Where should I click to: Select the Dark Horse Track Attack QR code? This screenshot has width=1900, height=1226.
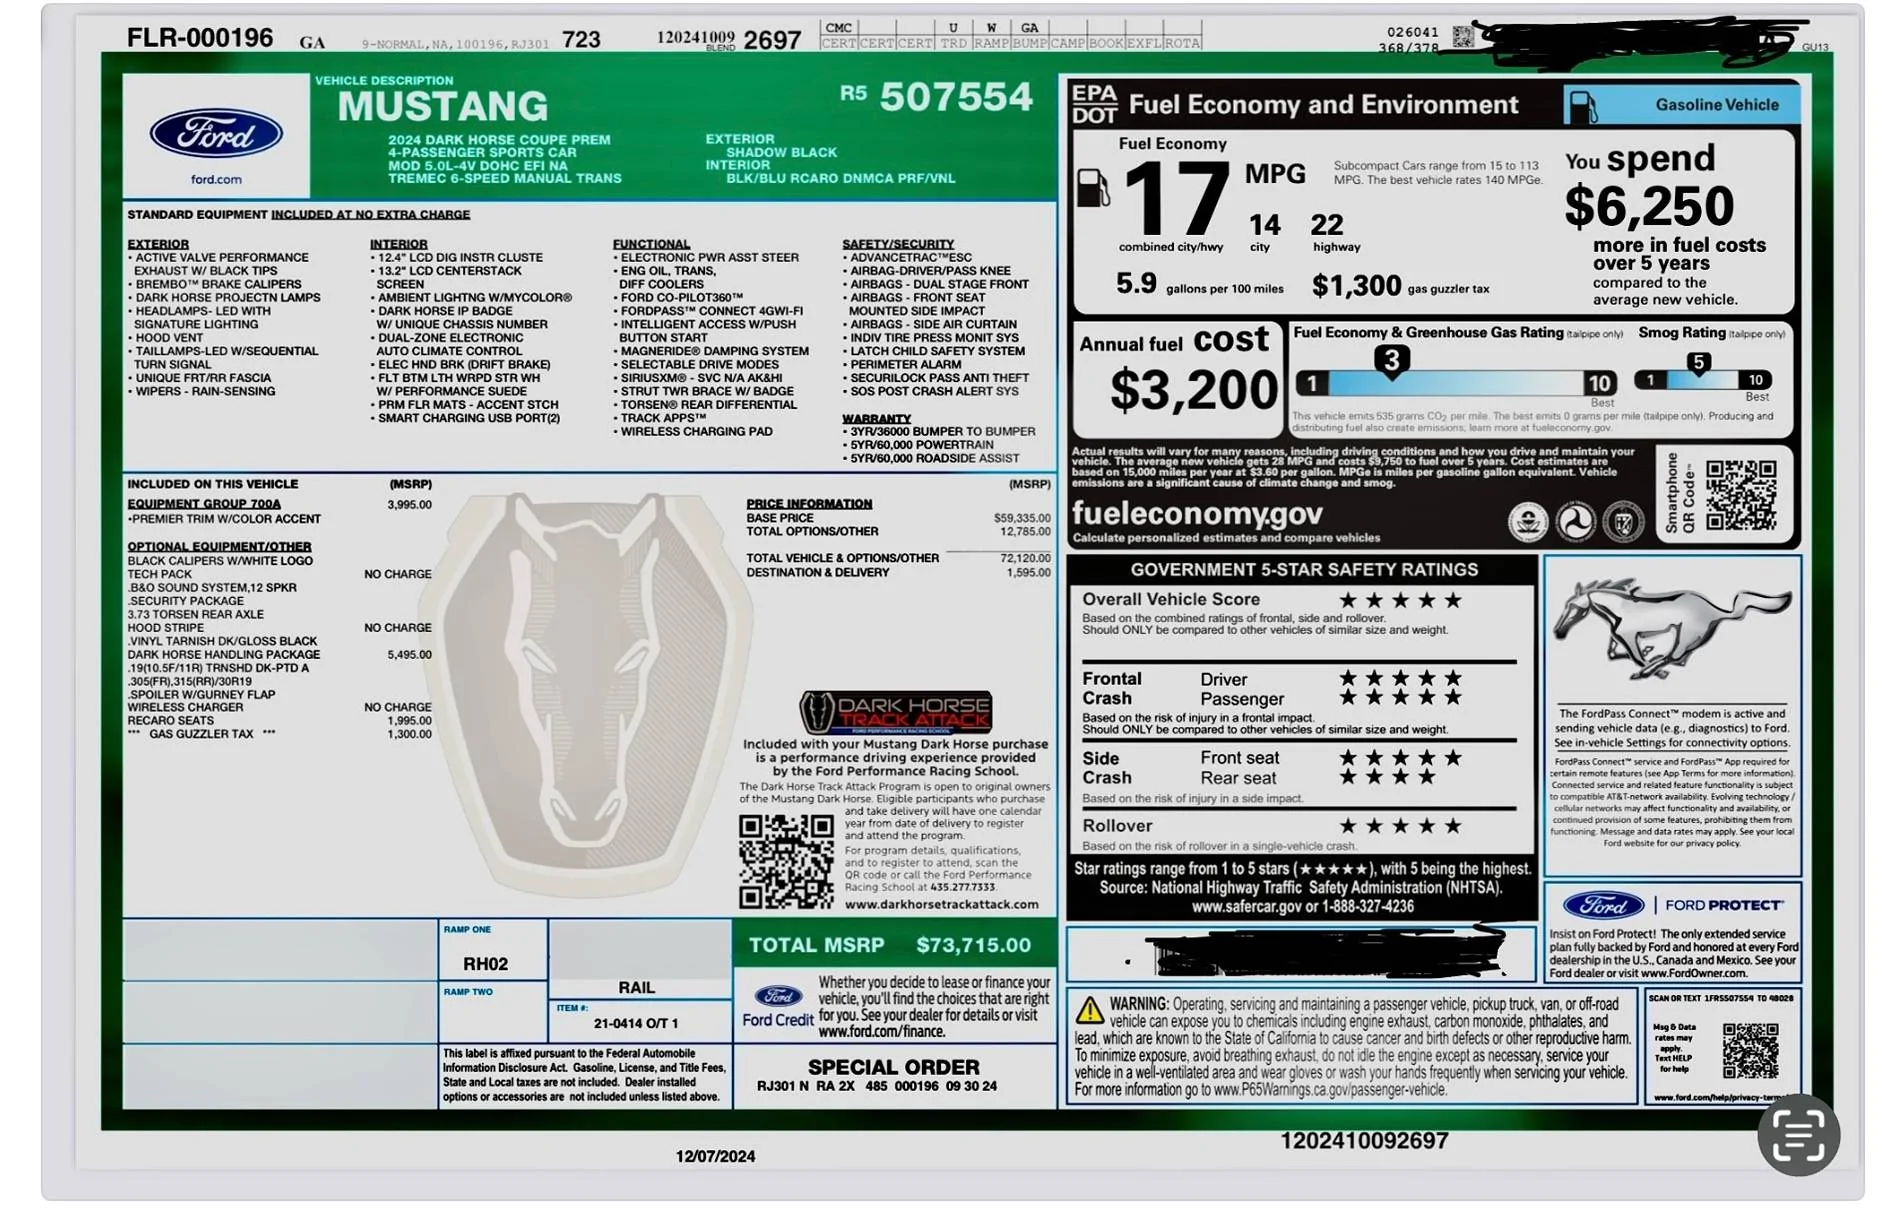(786, 861)
